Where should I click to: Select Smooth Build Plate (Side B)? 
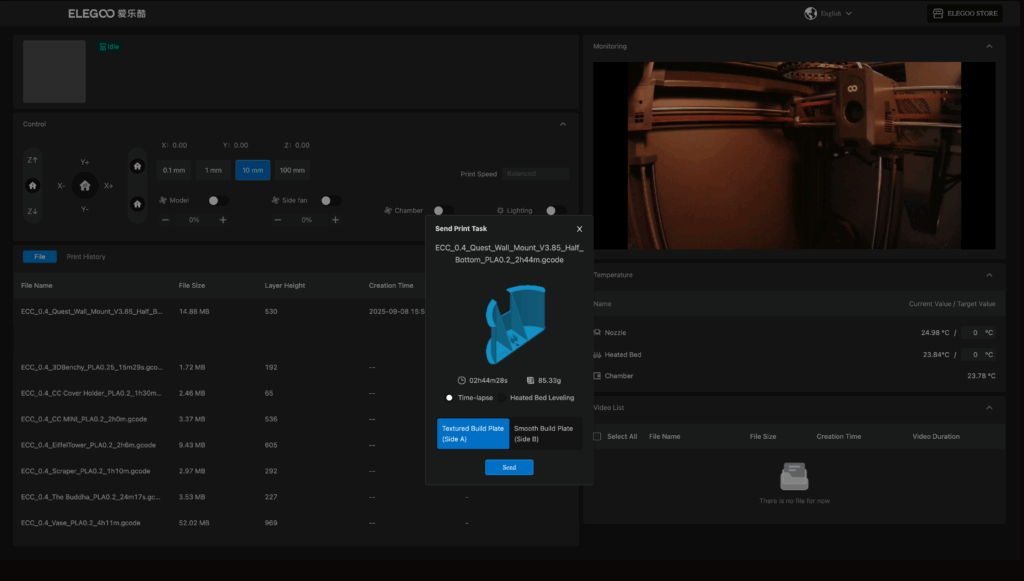[x=544, y=433]
